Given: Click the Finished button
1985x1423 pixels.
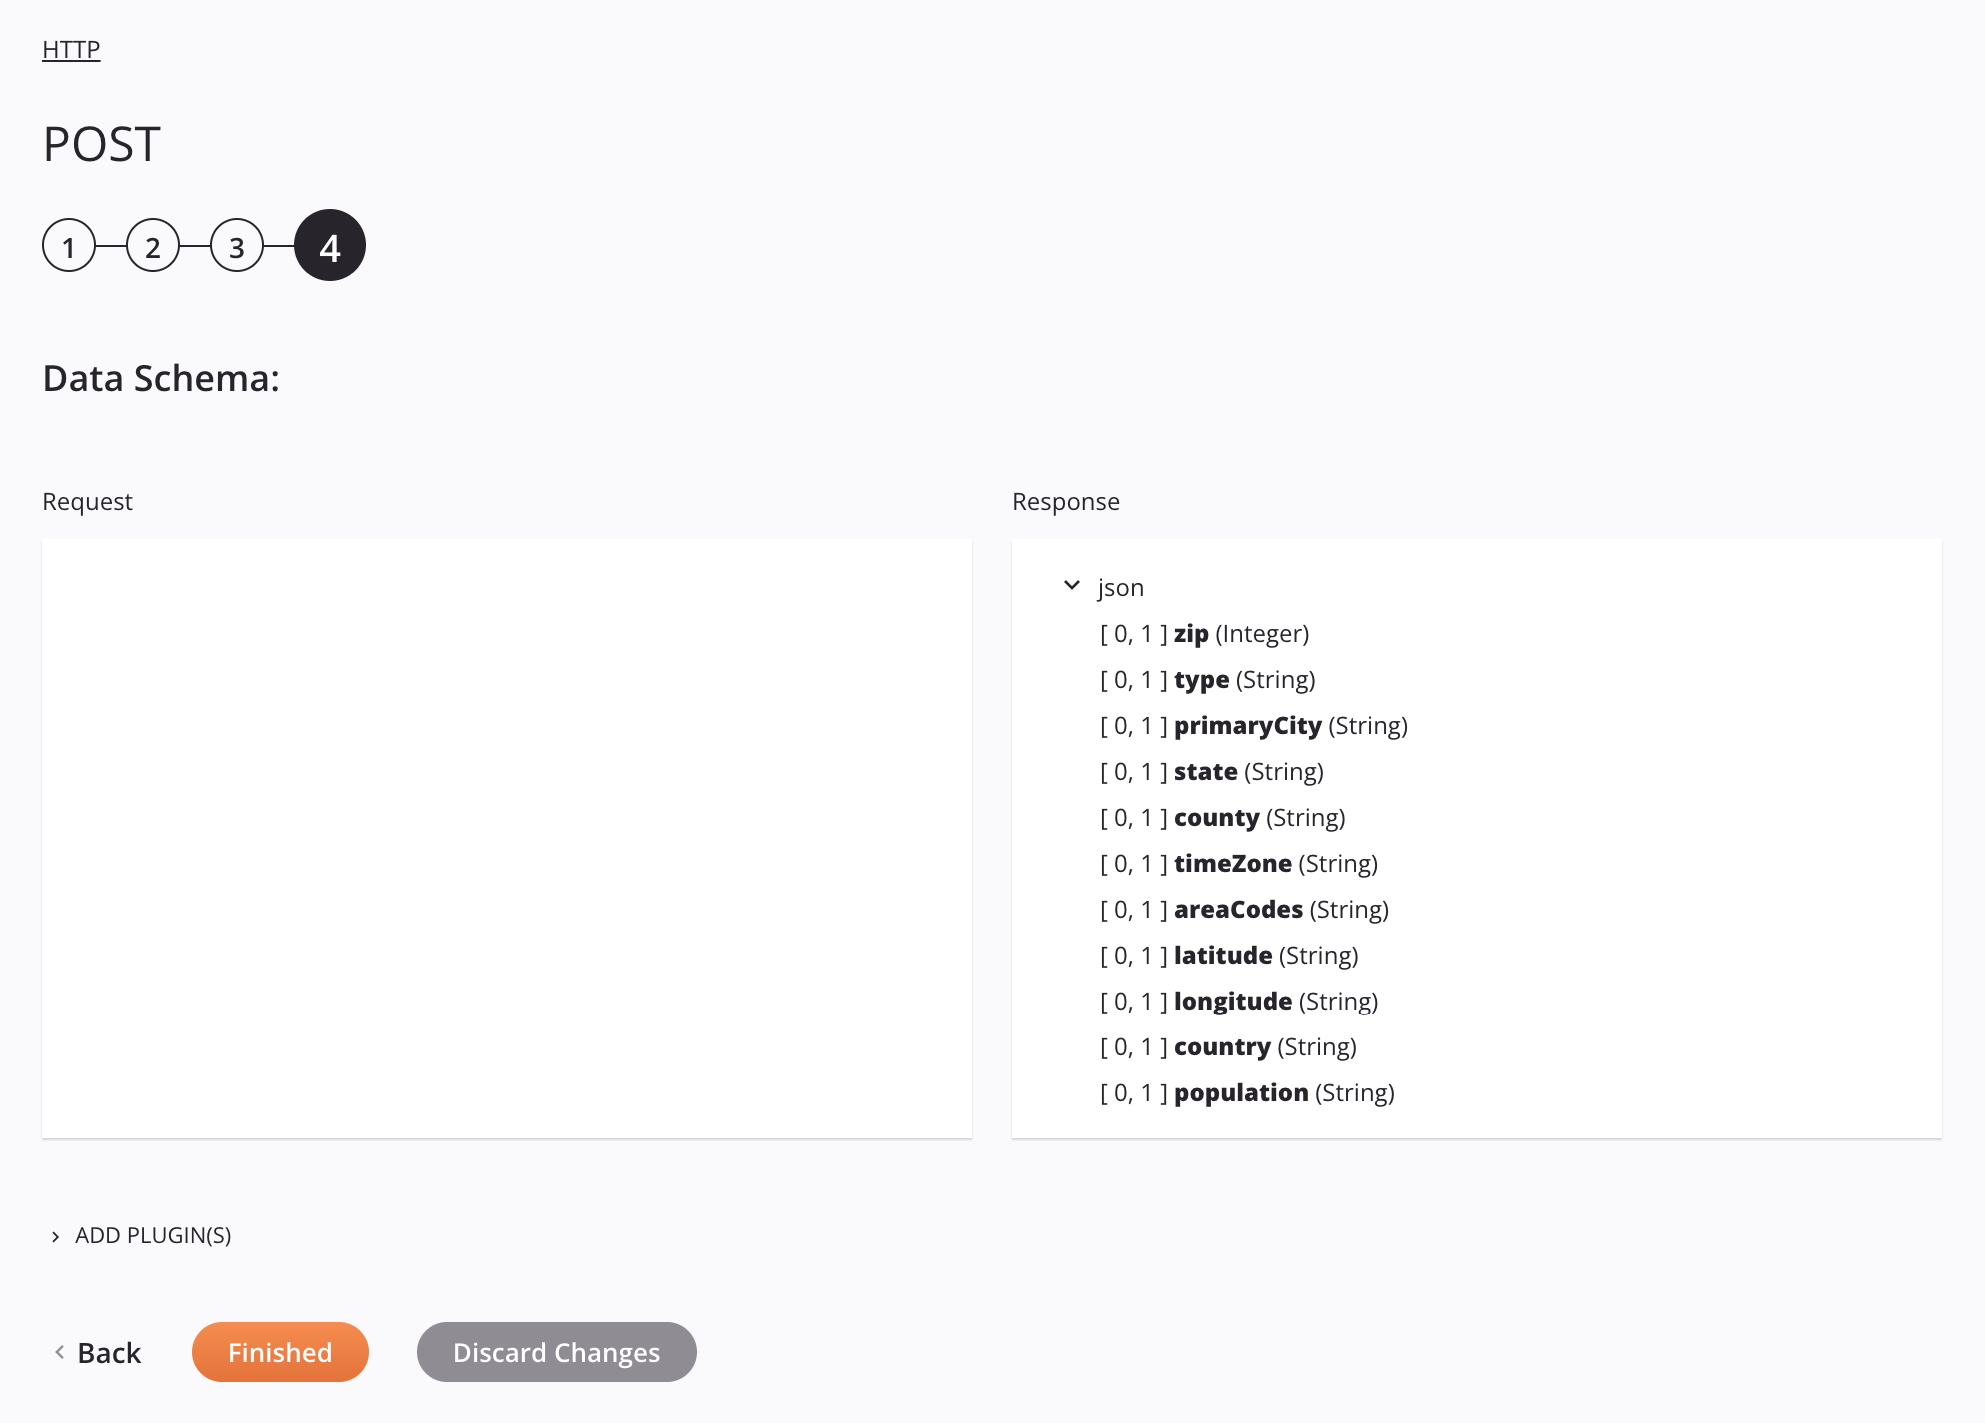Looking at the screenshot, I should pos(280,1351).
